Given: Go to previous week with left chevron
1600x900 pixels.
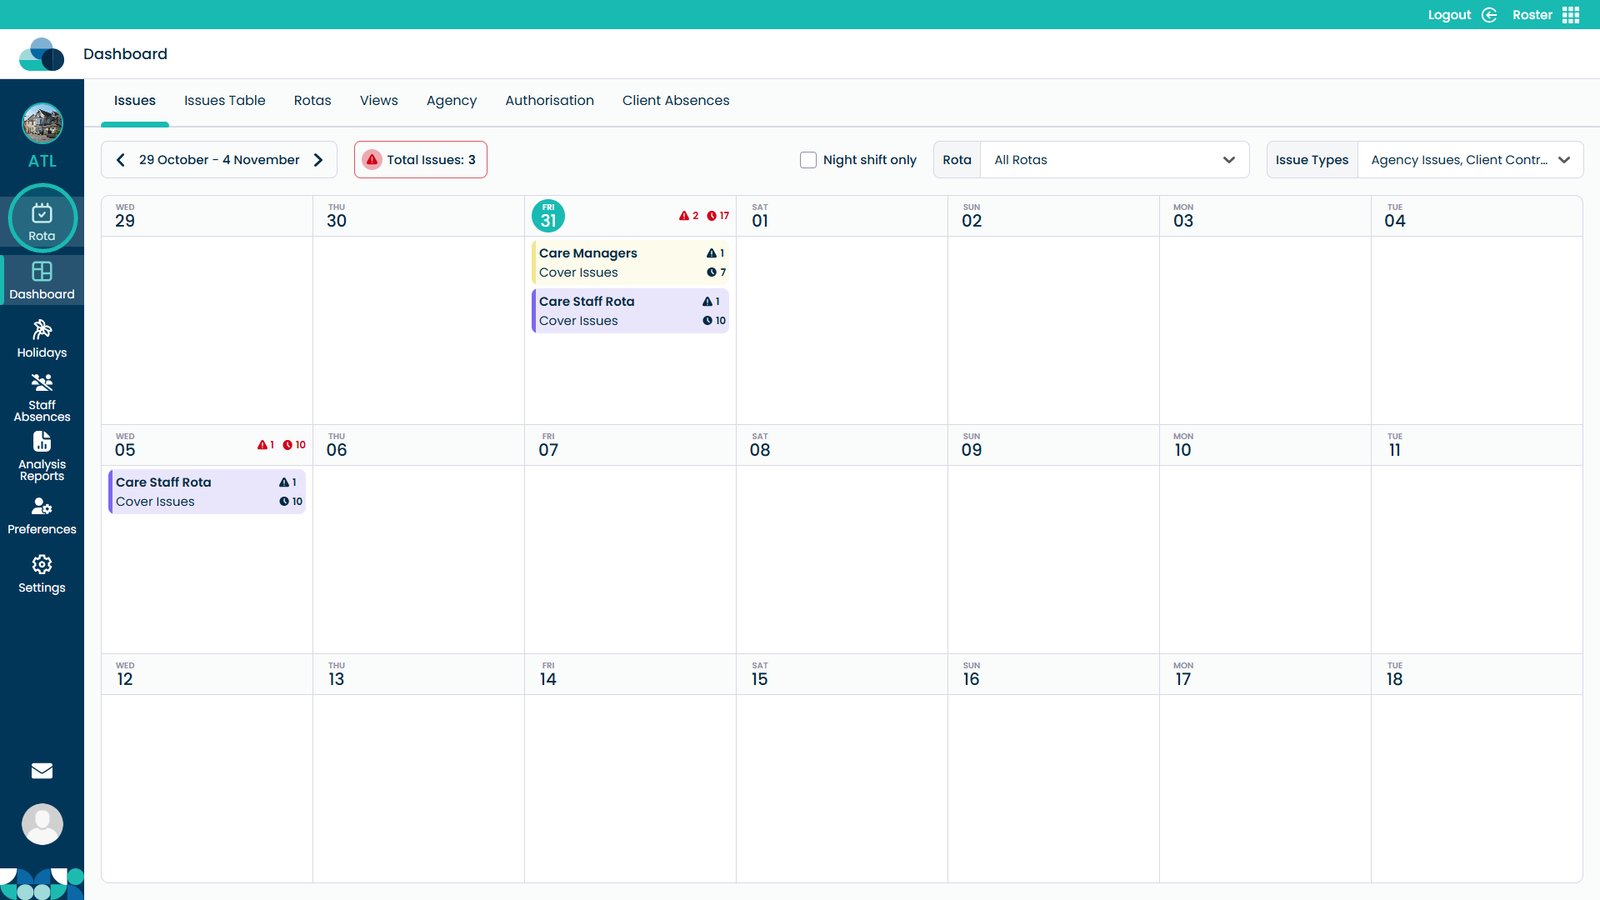Looking at the screenshot, I should (121, 160).
